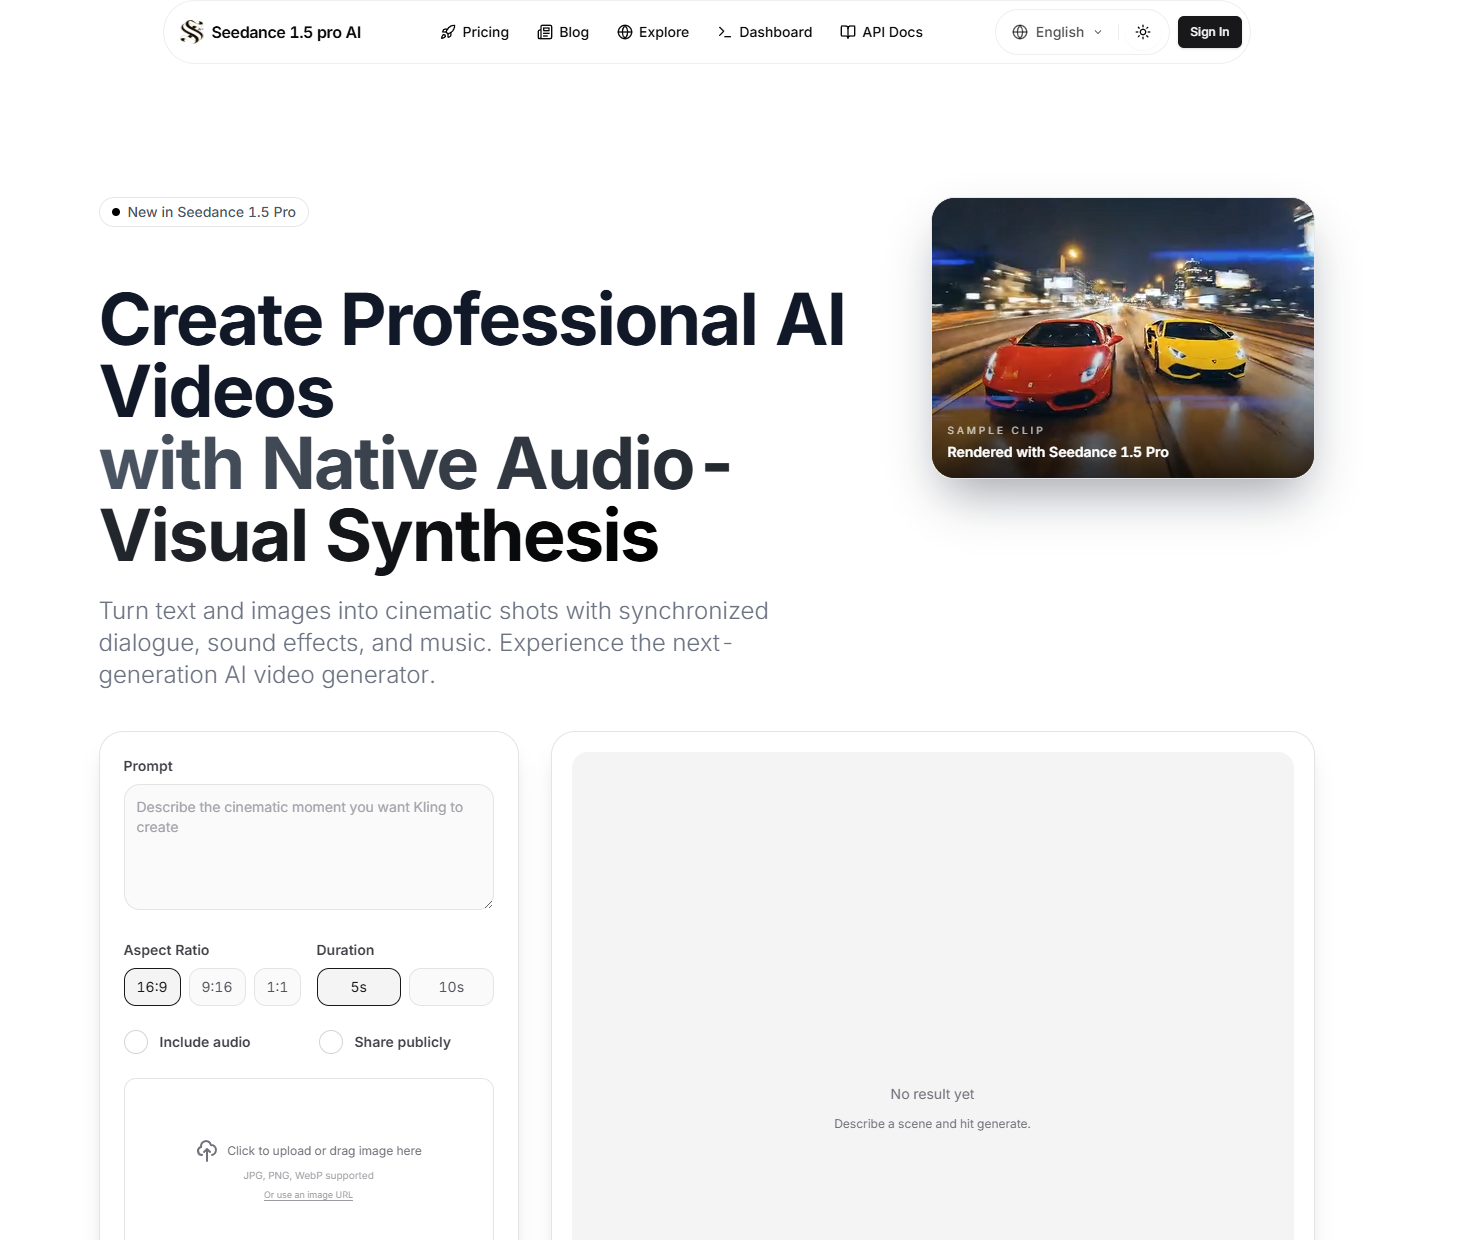Play the Seedance 1.5 Pro sample clip
Viewport: 1466px width, 1240px height.
[x=1123, y=338]
